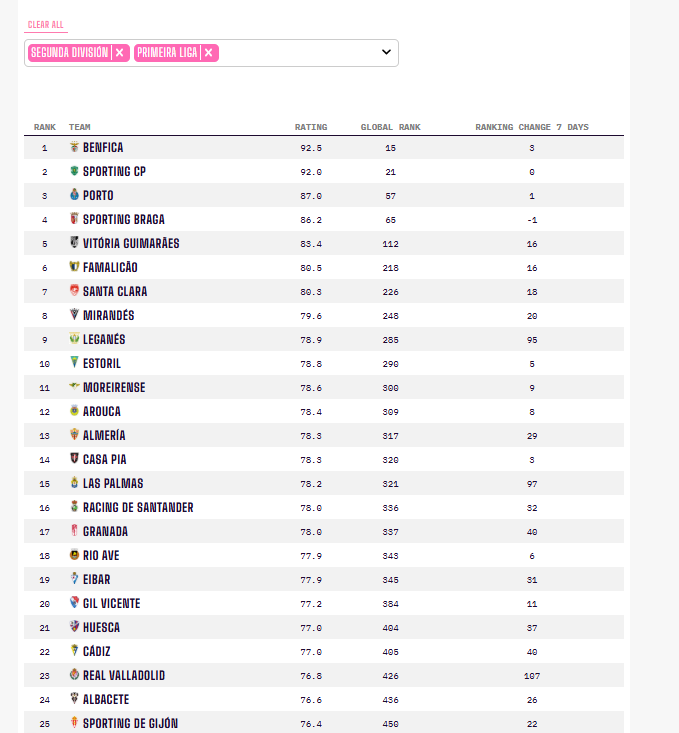Remove the Segunda División filter tag
This screenshot has width=679, height=733.
pos(120,53)
